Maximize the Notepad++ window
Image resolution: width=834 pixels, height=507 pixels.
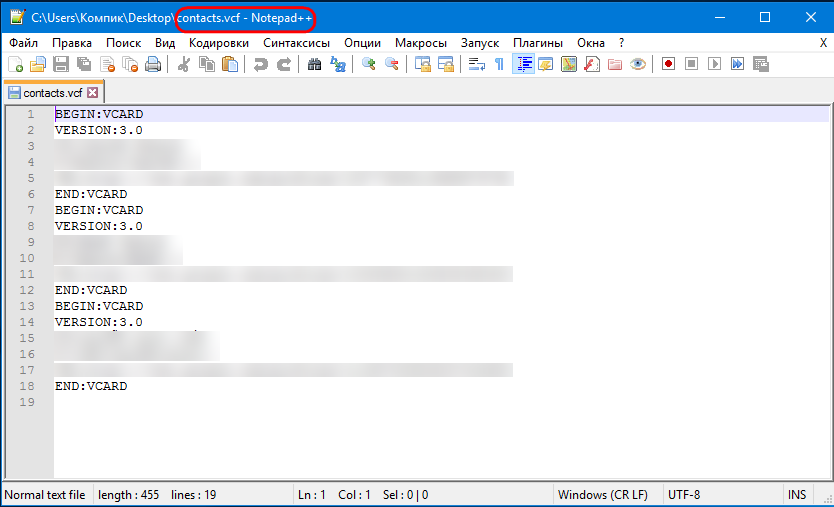(x=765, y=17)
